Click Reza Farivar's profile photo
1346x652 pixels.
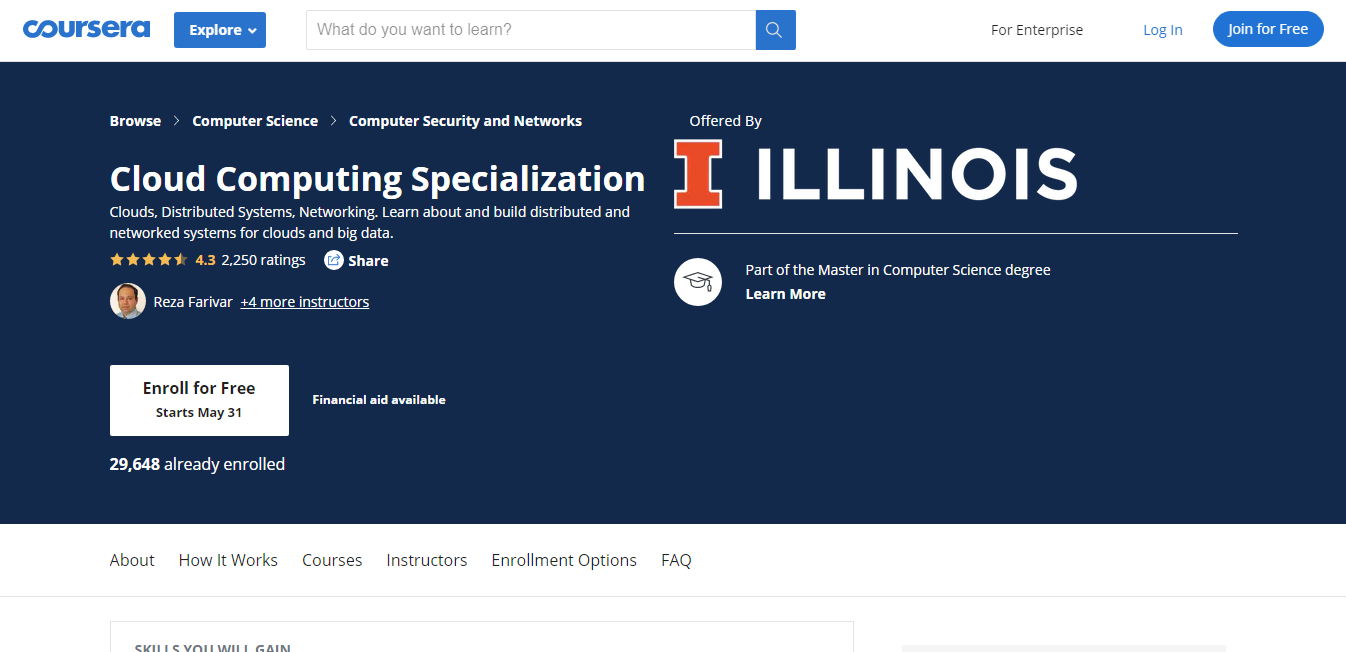[128, 302]
